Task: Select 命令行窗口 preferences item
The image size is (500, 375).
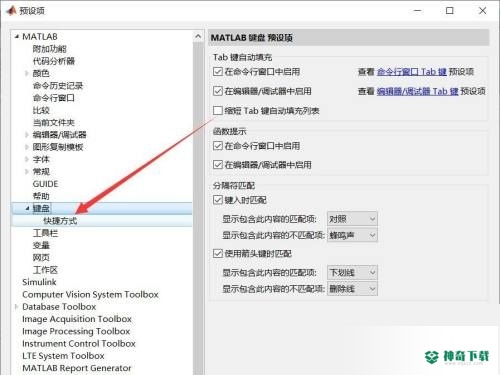Action: (x=54, y=98)
